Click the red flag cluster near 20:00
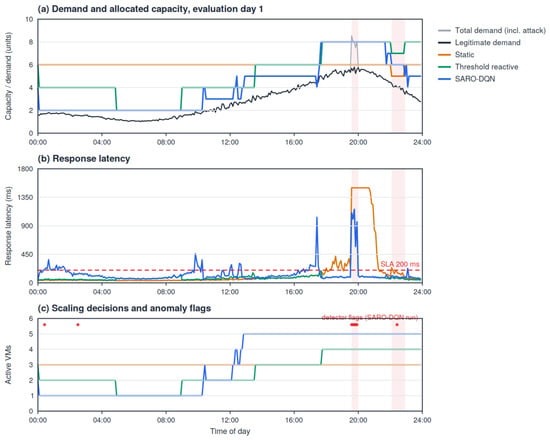550x440 pixels. (354, 325)
